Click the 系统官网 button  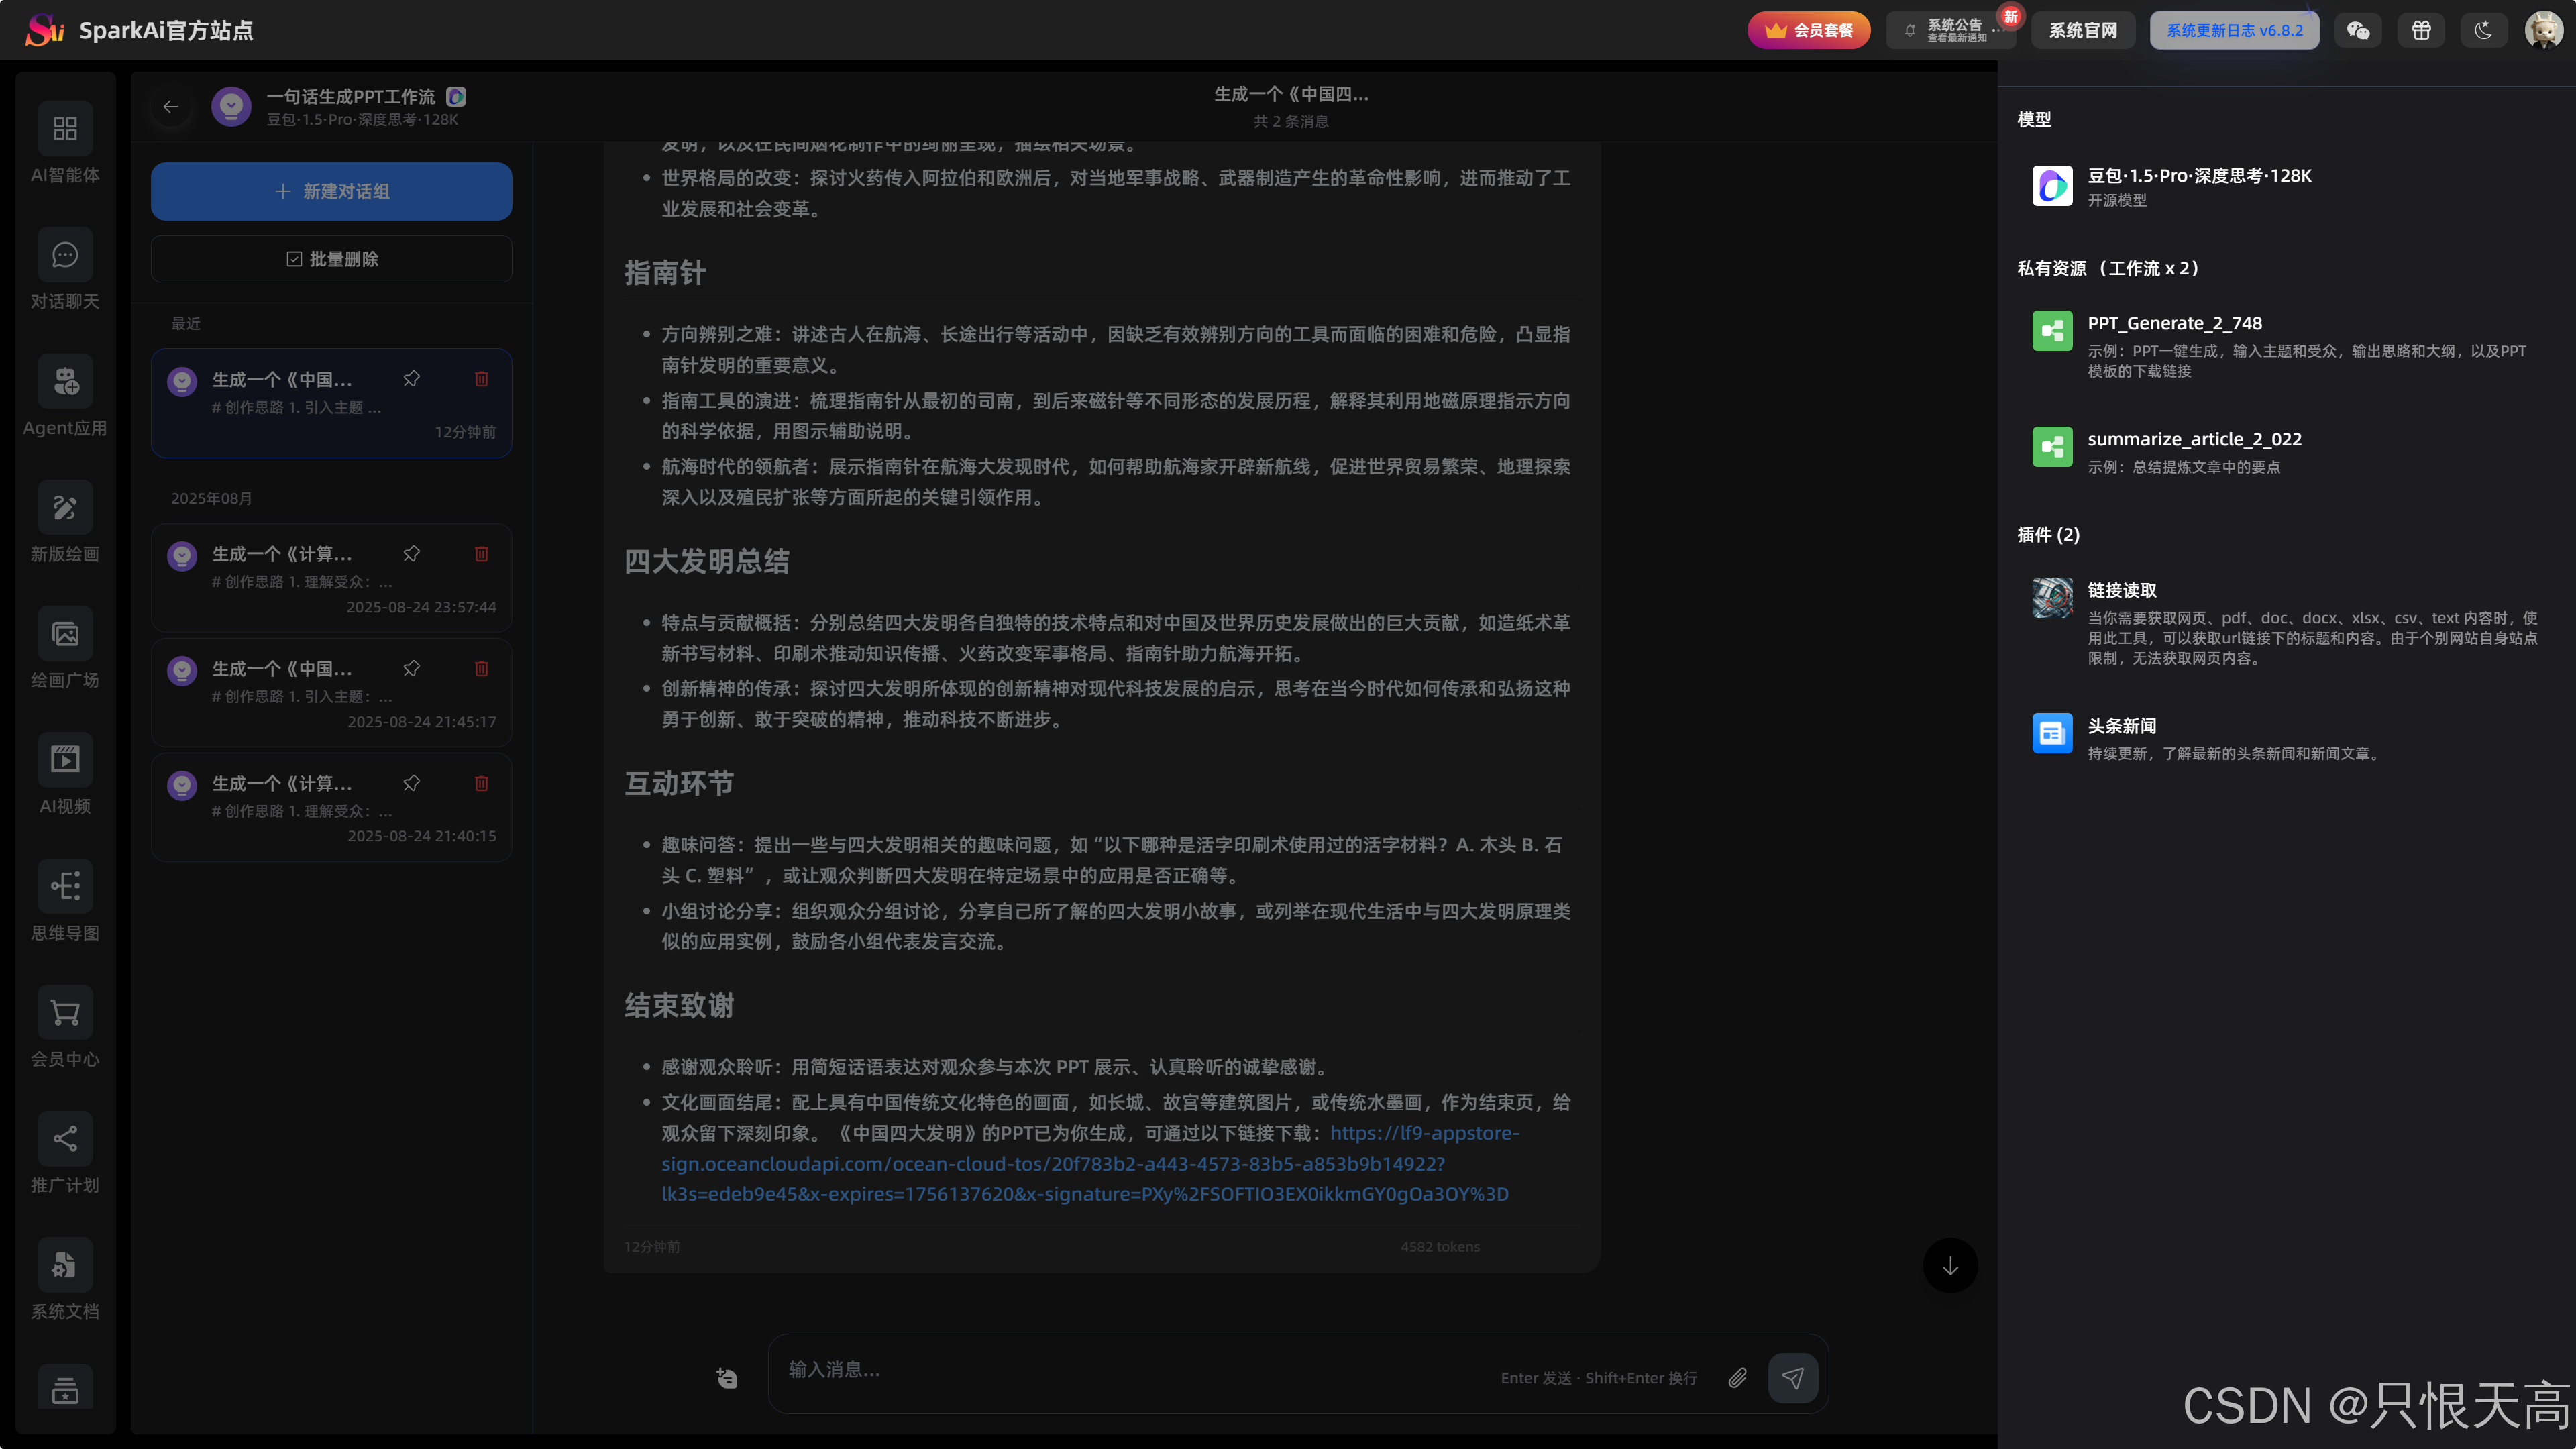[2083, 30]
